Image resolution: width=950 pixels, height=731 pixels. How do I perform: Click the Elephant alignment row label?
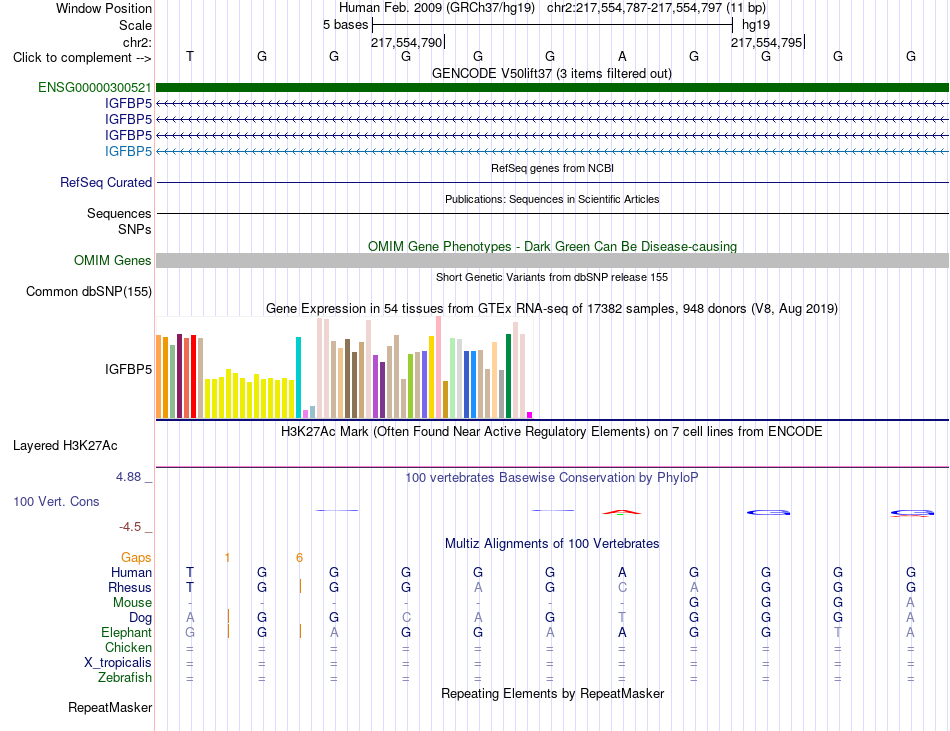(126, 633)
